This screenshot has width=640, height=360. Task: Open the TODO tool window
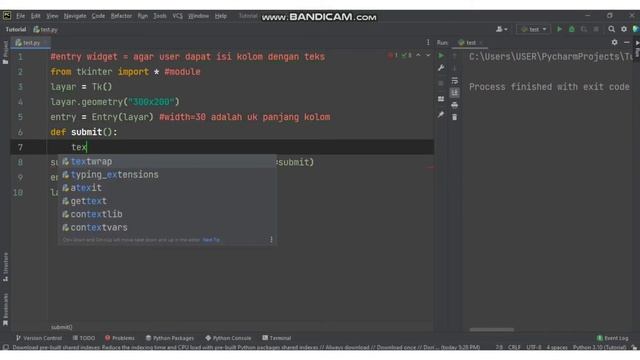[x=84, y=338]
